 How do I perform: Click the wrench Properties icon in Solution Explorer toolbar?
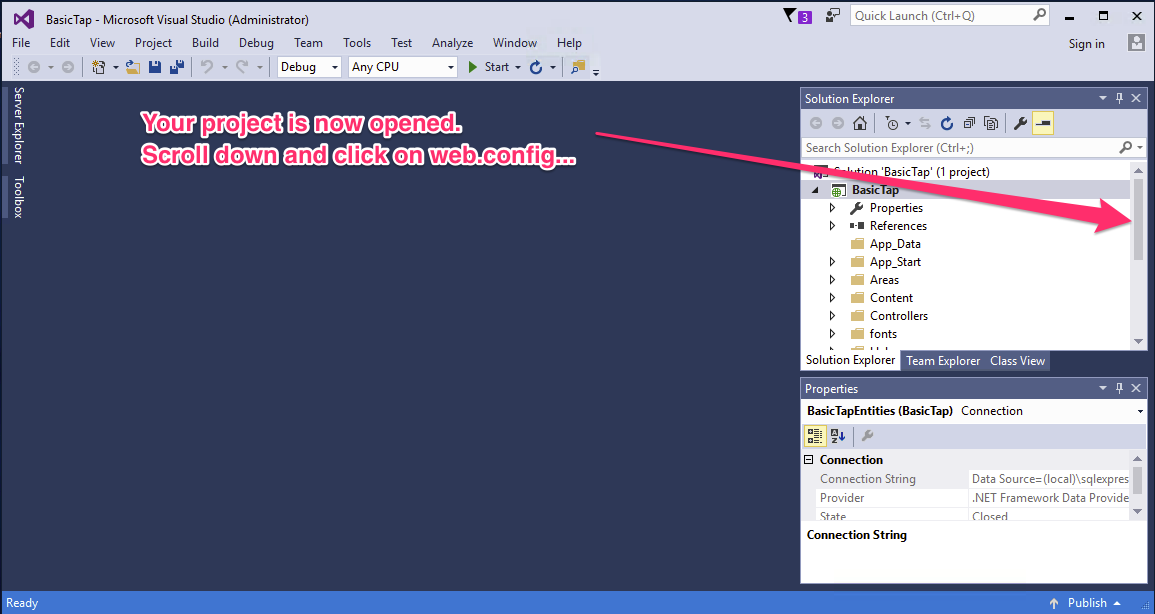pyautogui.click(x=1020, y=123)
